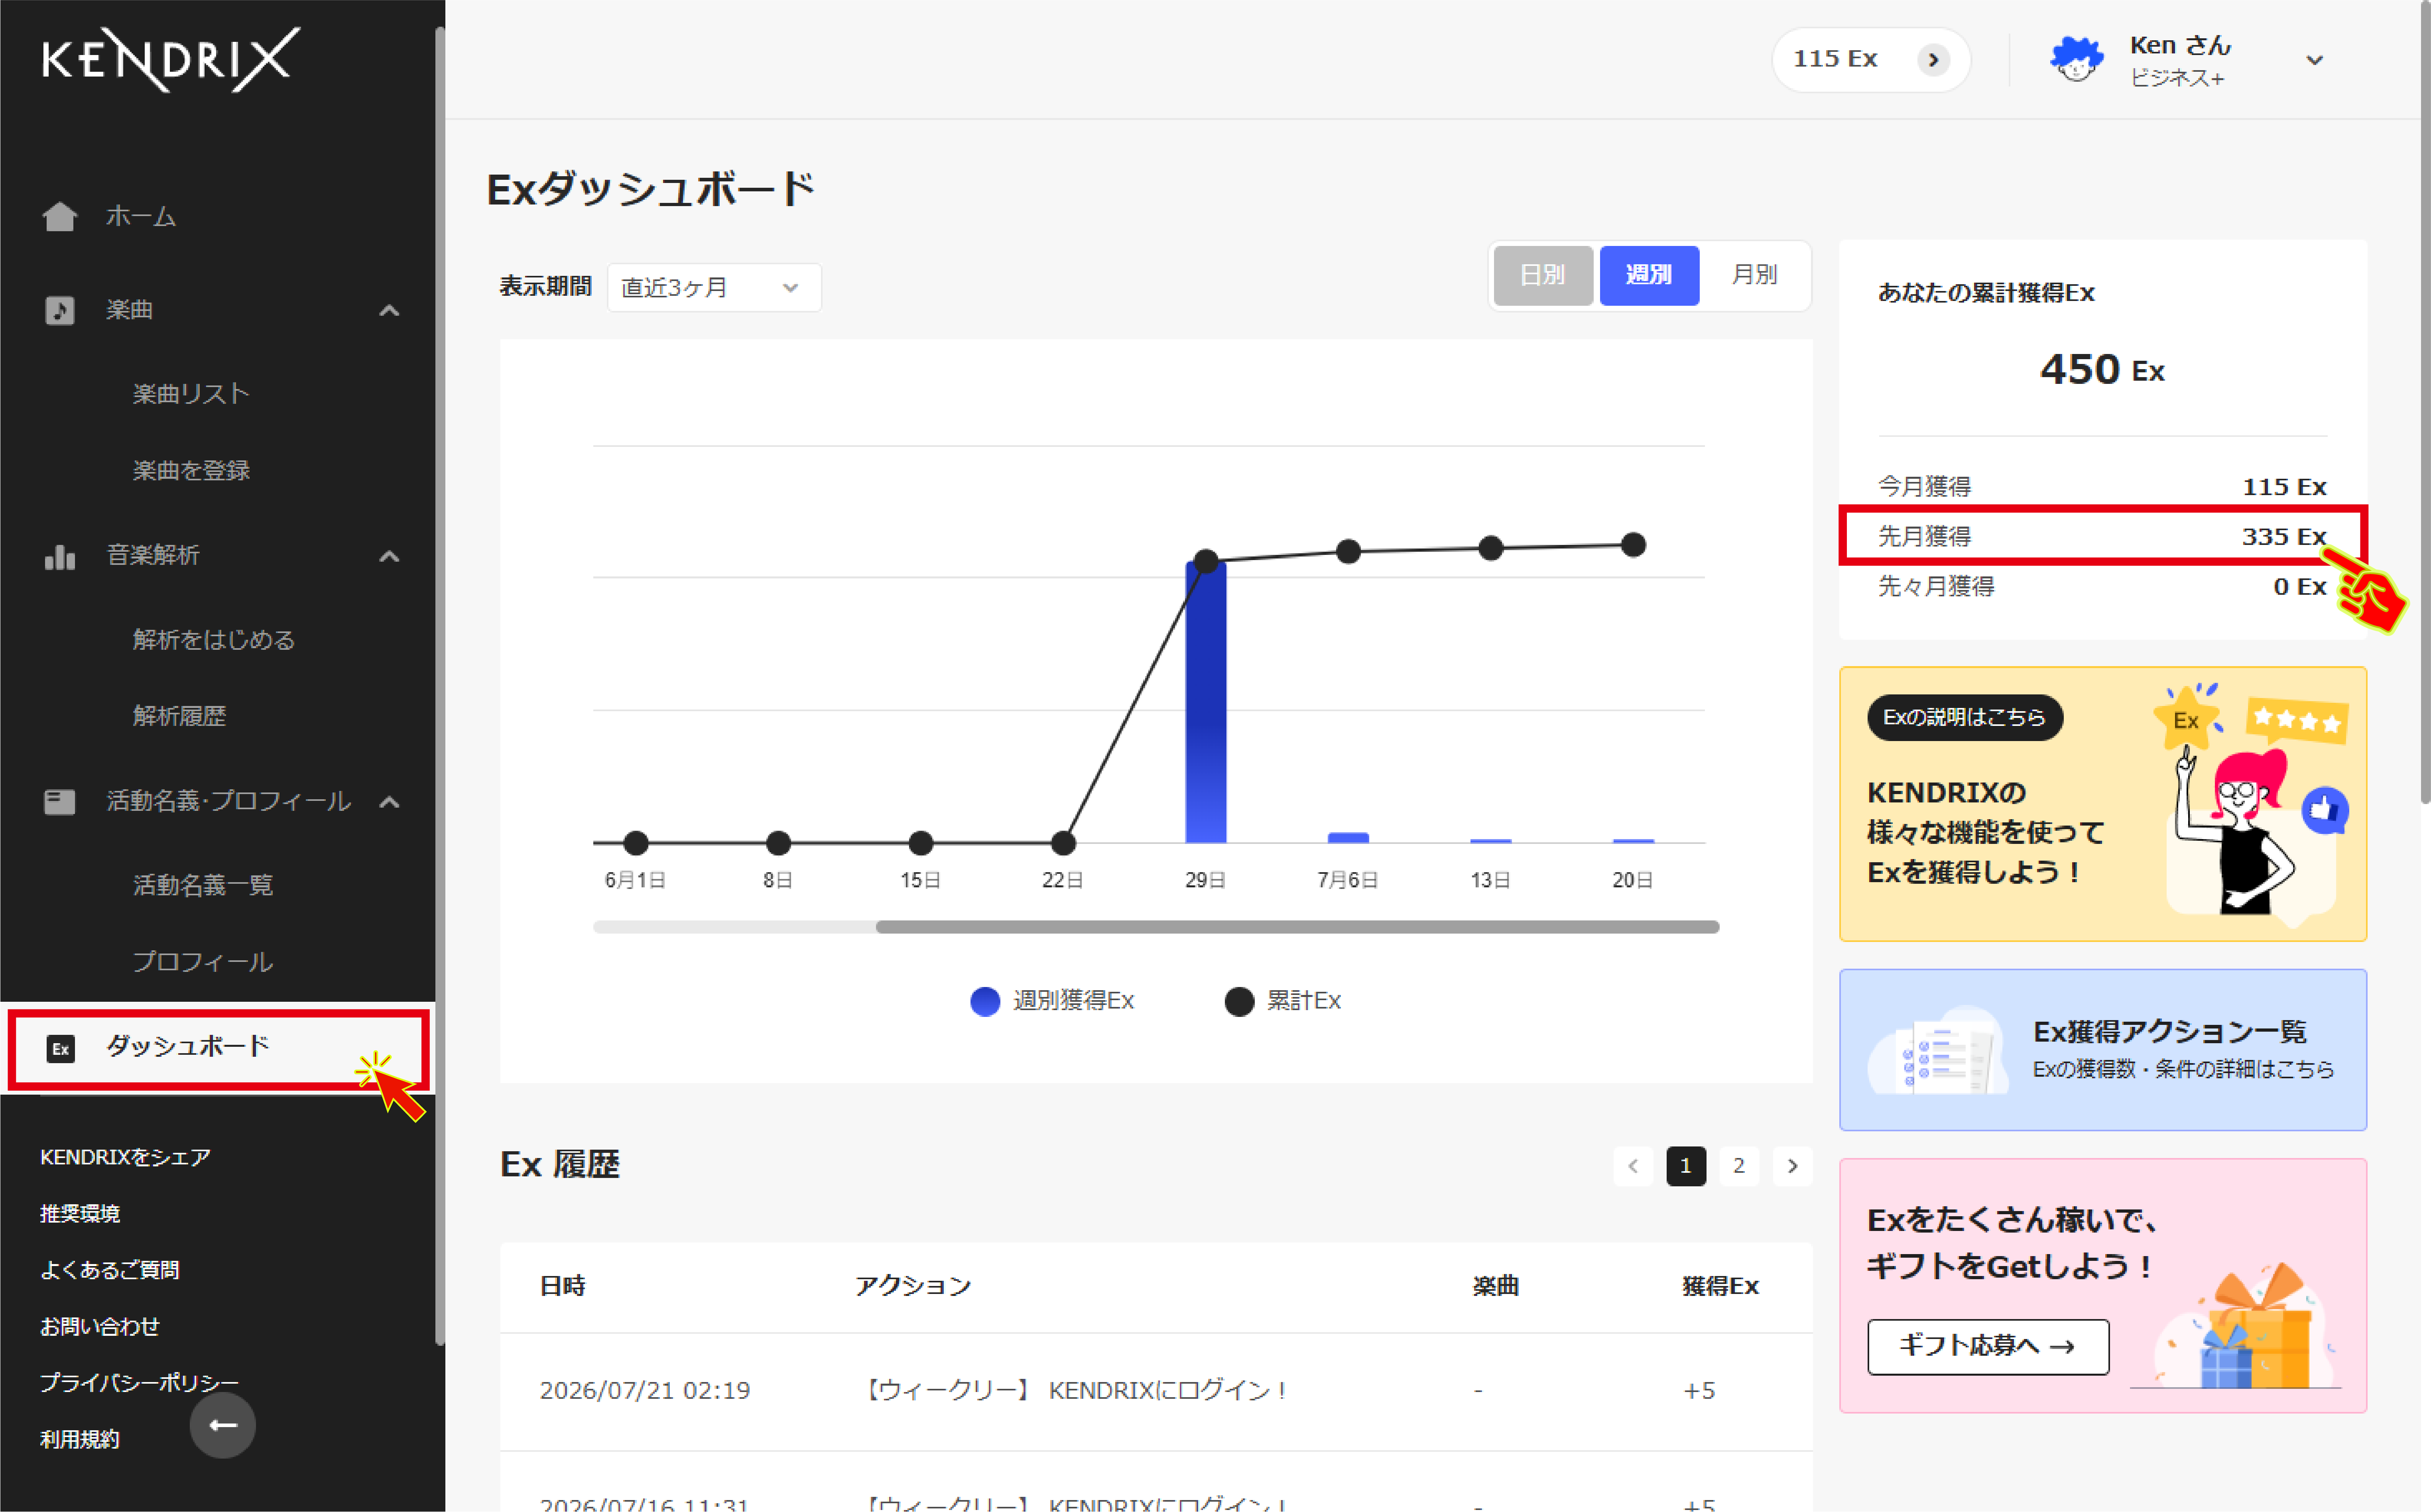The height and width of the screenshot is (1512, 2431).
Task: Open the 表示期間 直近3ヶ月 dropdown
Action: 714,288
